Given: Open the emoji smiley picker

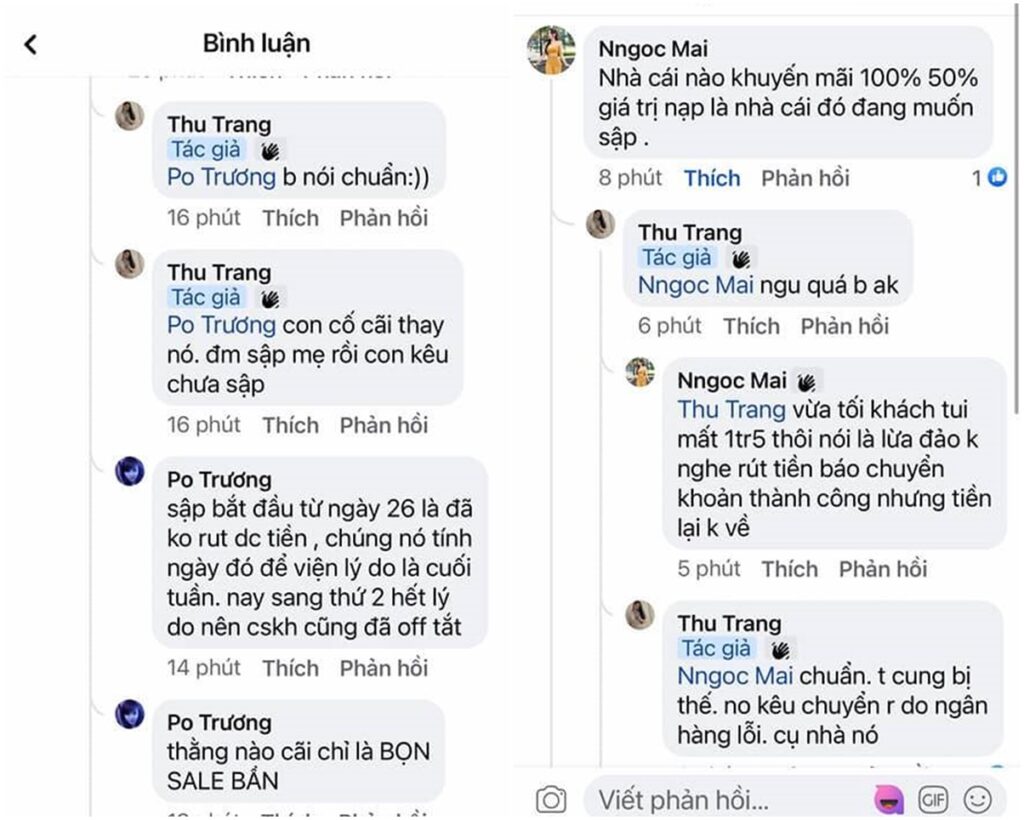Looking at the screenshot, I should coord(978,799).
